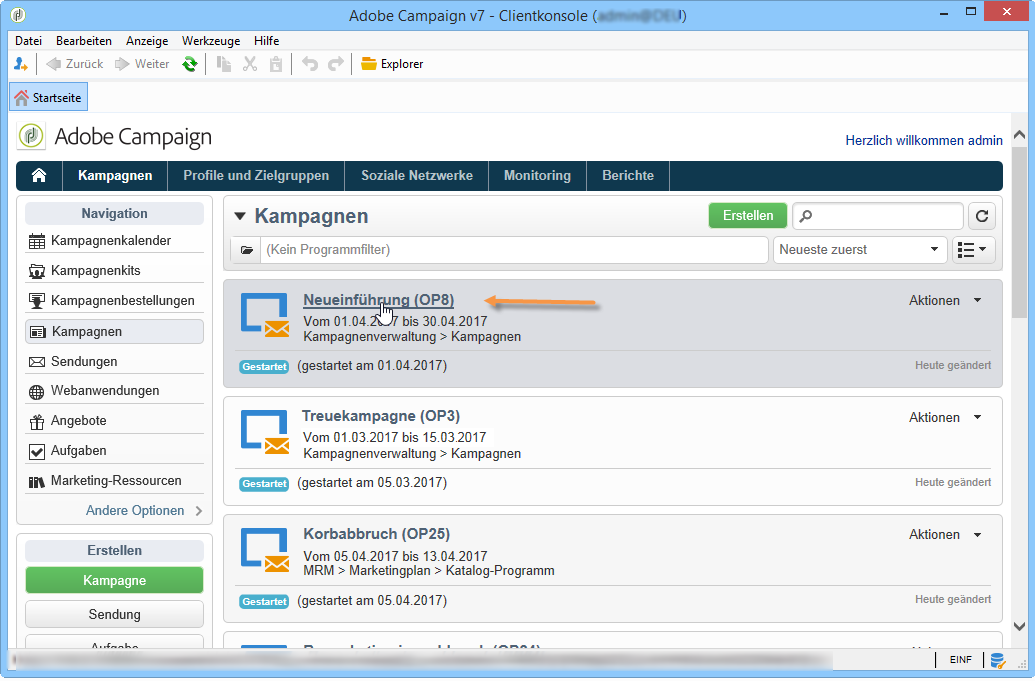This screenshot has height=681, width=1035.
Task: Click the connection icon in the toolbar
Action: 20,64
